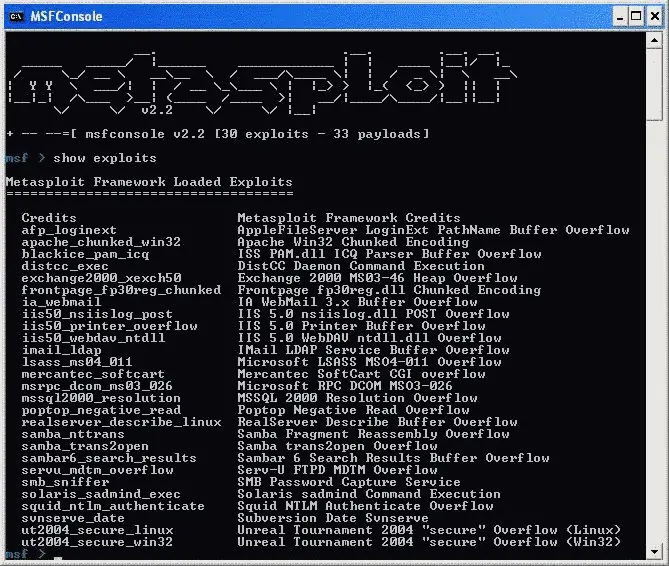Click 'Squid NTLM Authenticate Overflow' description

[x=365, y=506]
